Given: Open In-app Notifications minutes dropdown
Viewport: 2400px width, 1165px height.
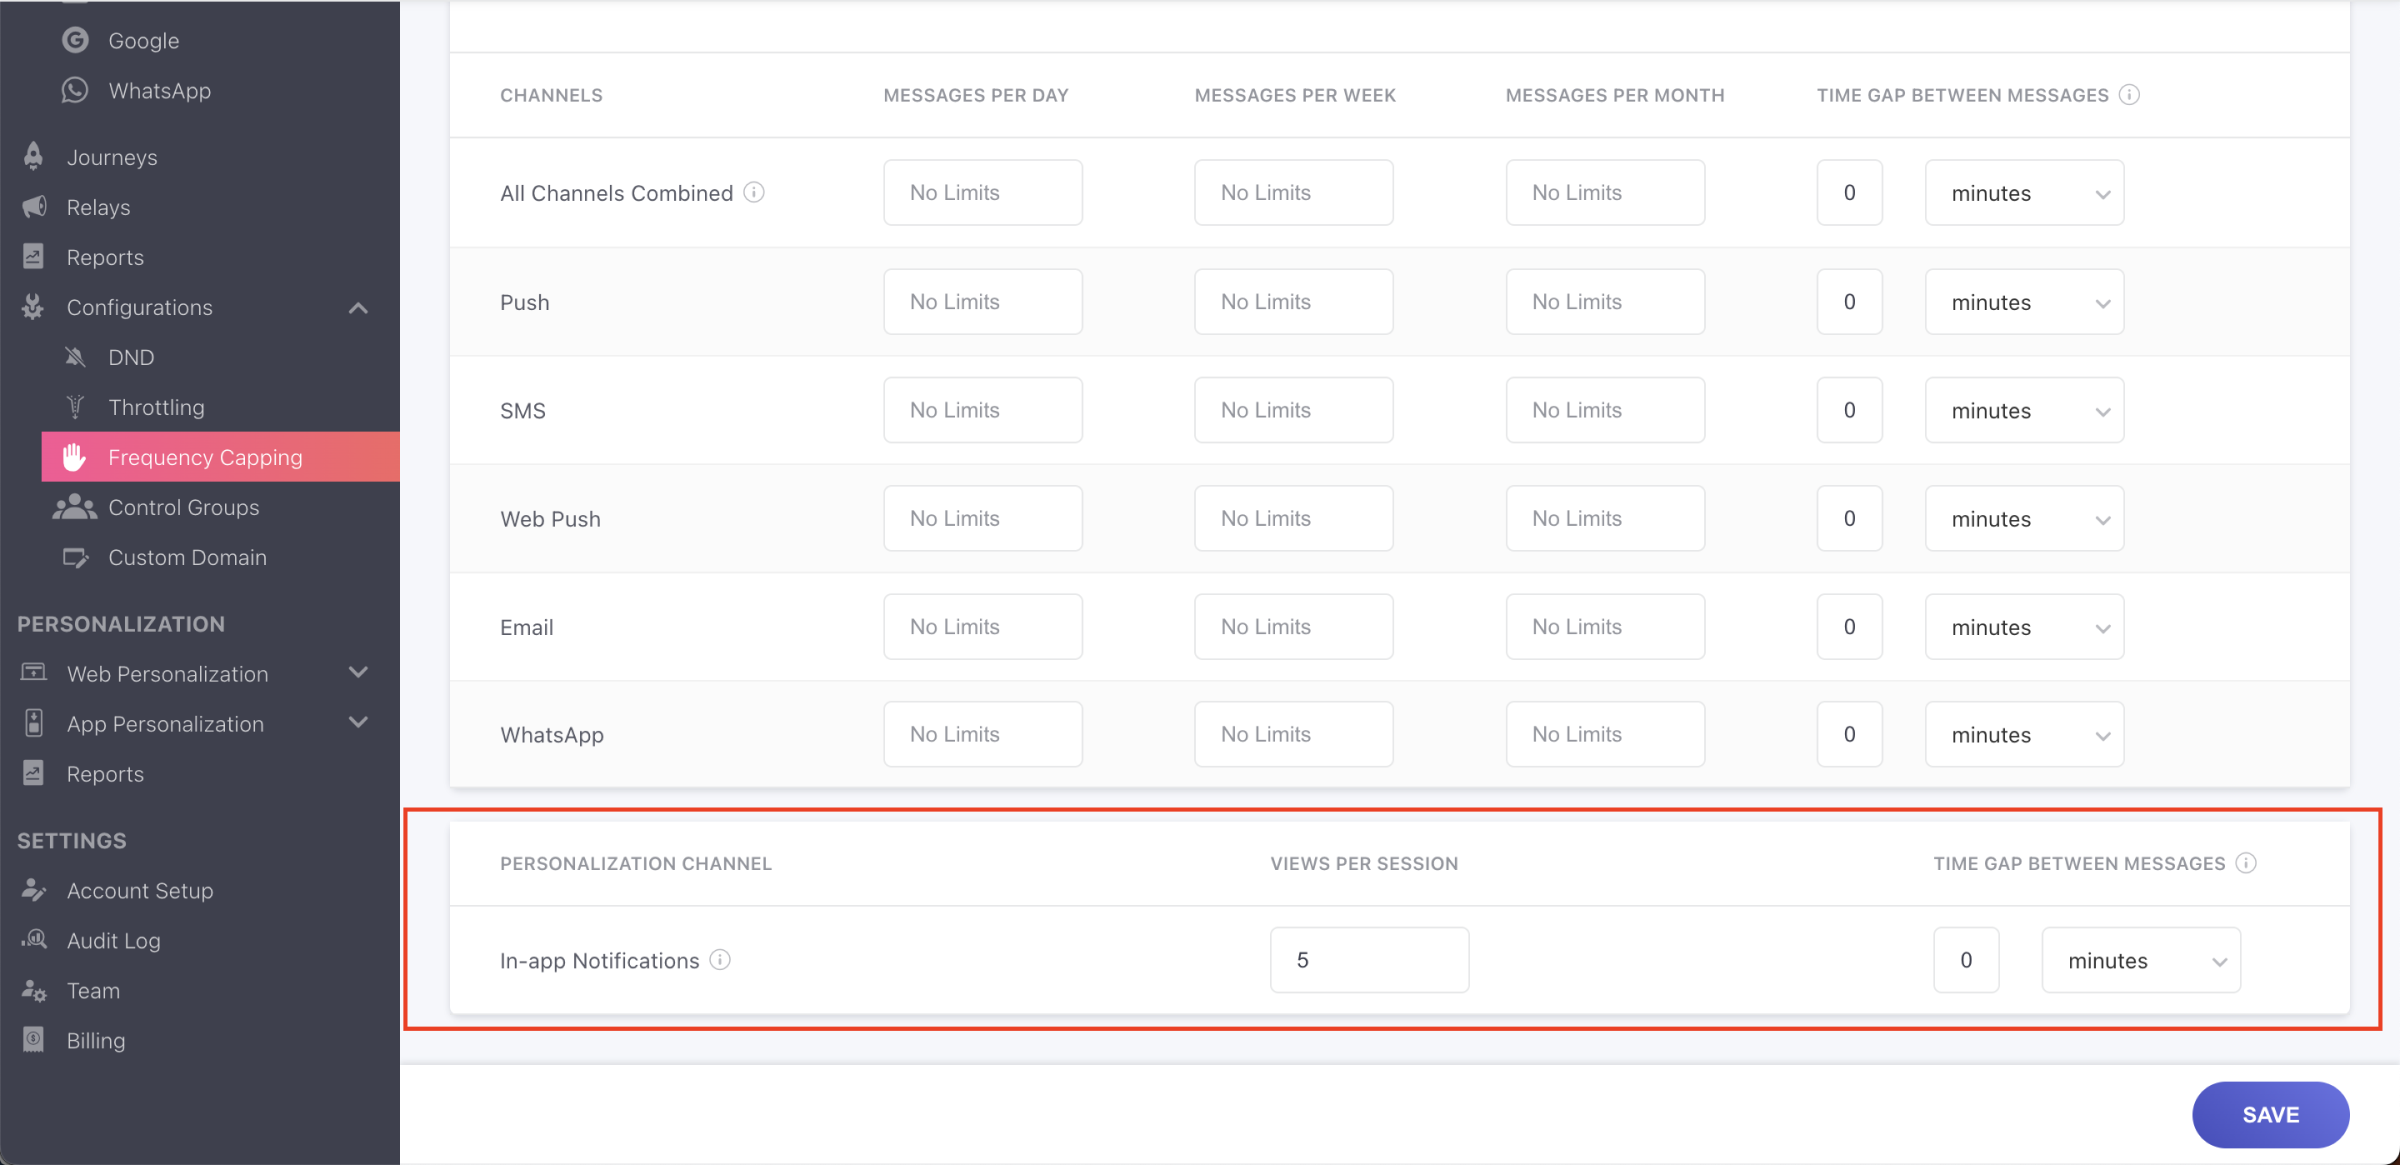Looking at the screenshot, I should point(2140,960).
